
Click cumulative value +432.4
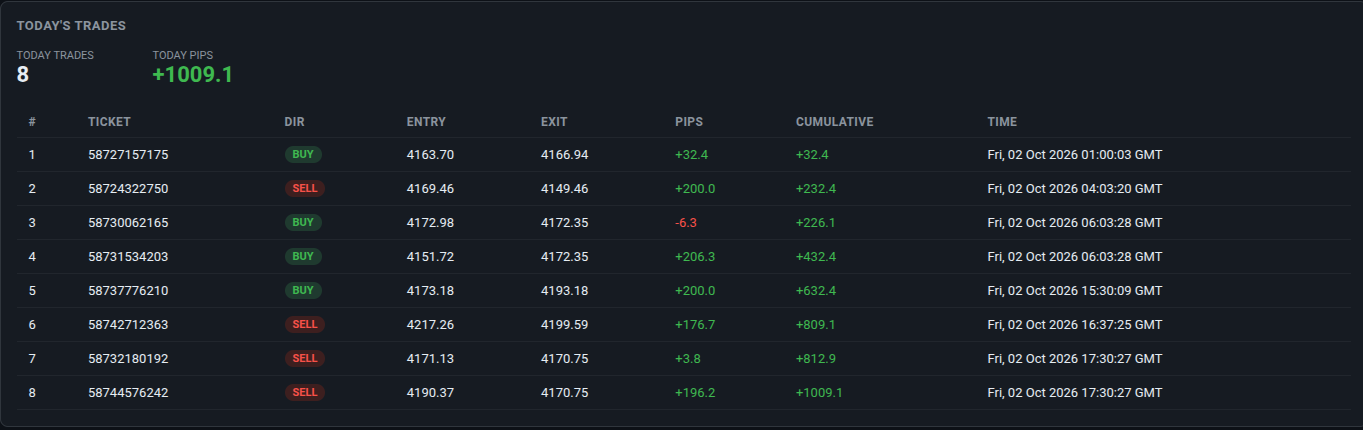point(816,257)
